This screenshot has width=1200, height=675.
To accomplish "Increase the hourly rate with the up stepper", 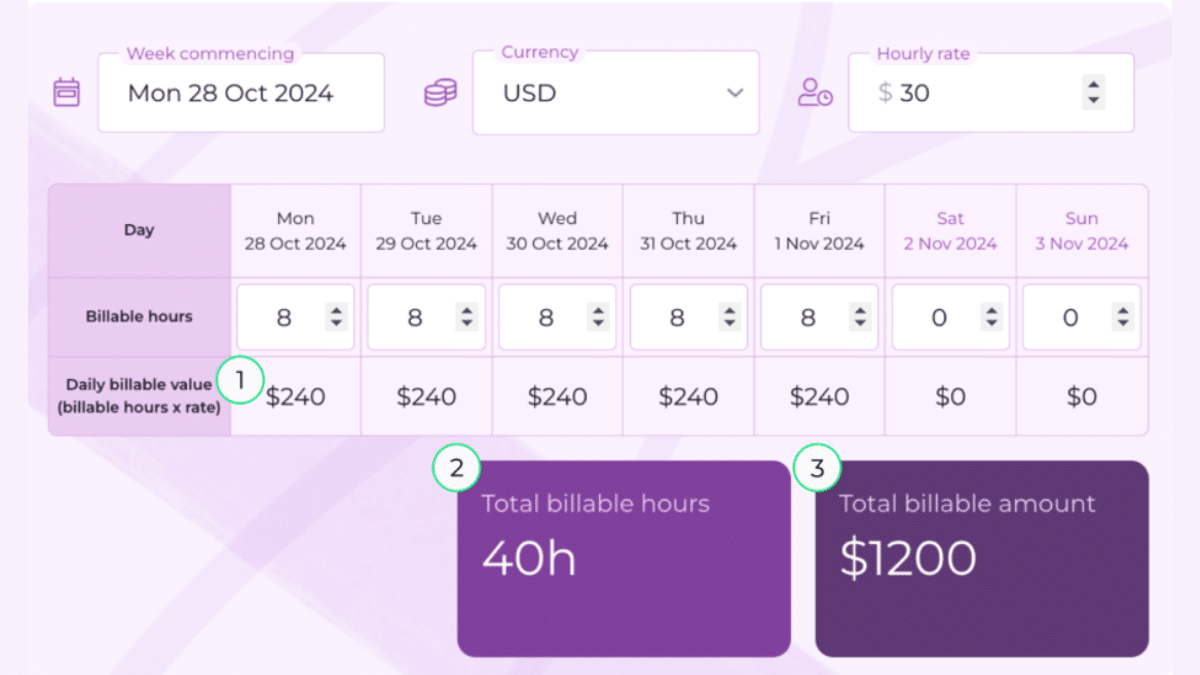I will [x=1092, y=86].
